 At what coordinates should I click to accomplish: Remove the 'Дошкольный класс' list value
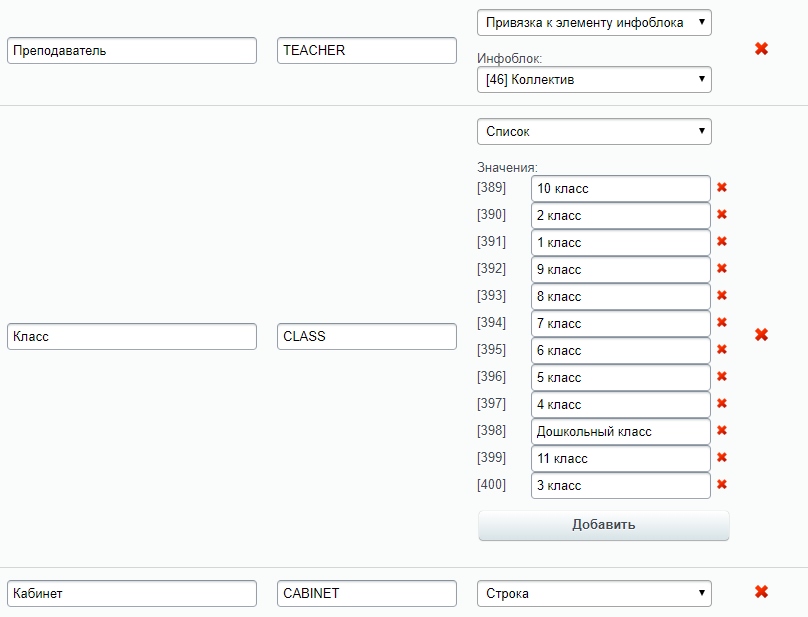pyautogui.click(x=722, y=430)
